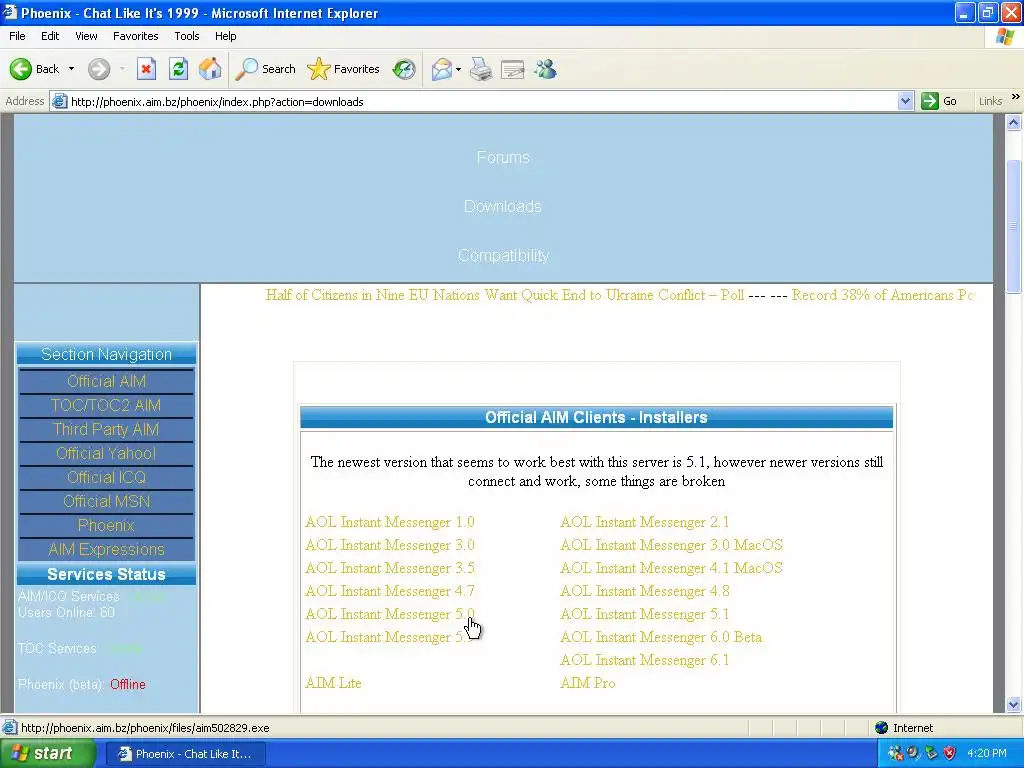Expand the Address bar dropdown arrow
This screenshot has height=768, width=1024.
[x=904, y=101]
